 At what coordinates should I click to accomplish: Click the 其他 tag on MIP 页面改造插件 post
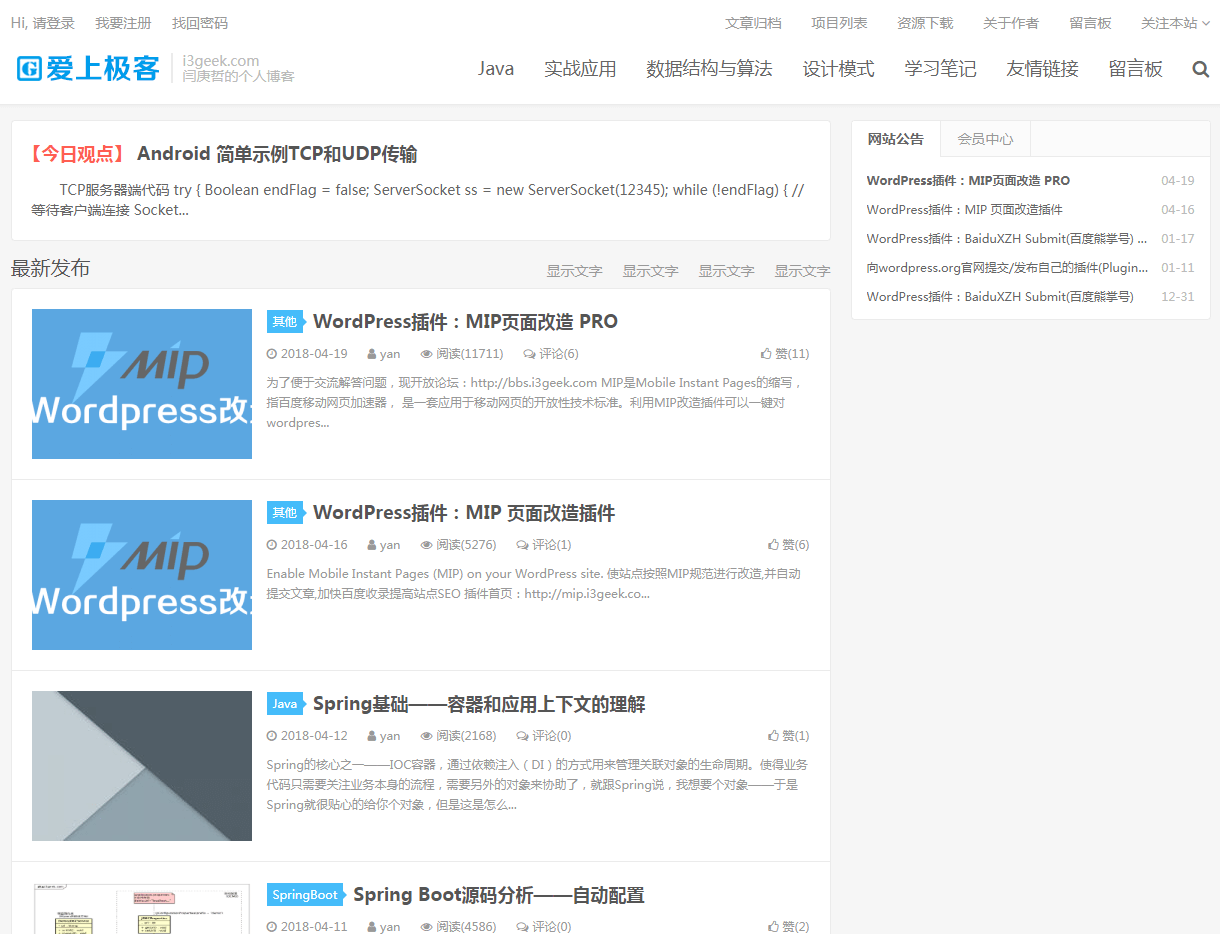(x=285, y=513)
